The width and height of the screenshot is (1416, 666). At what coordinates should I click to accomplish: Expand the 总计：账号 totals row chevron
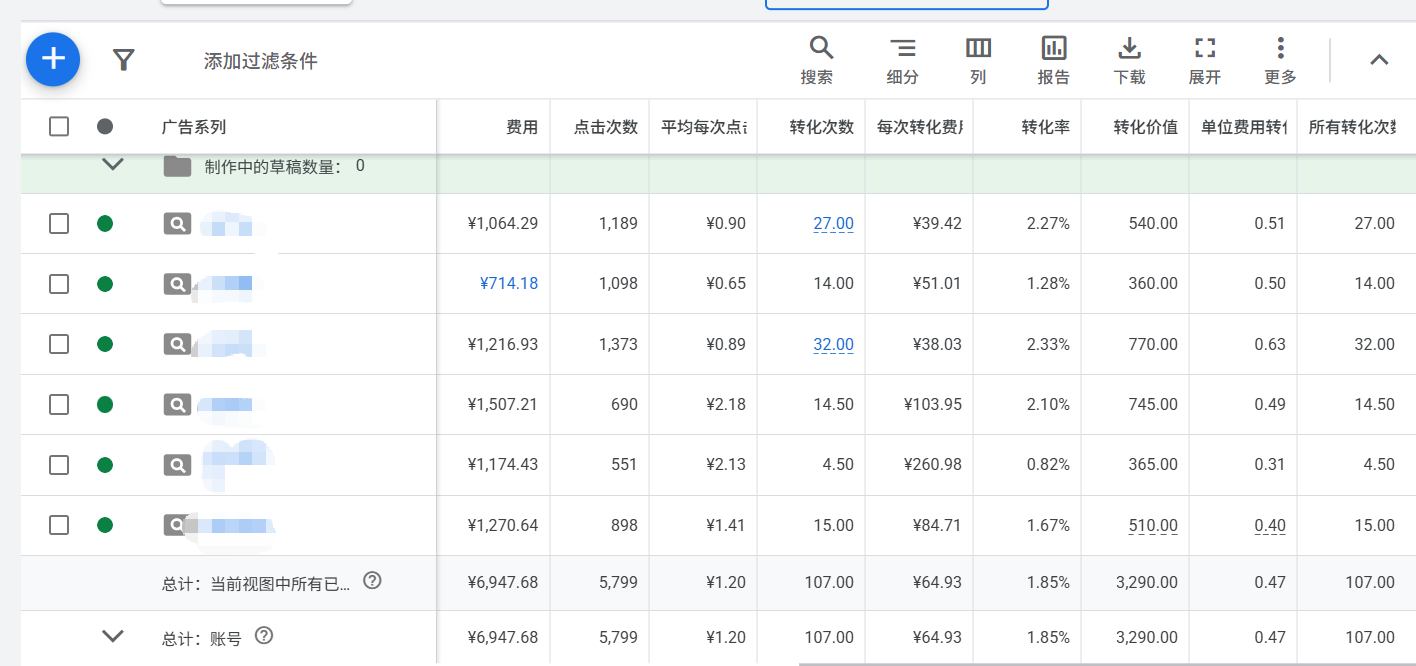[113, 636]
